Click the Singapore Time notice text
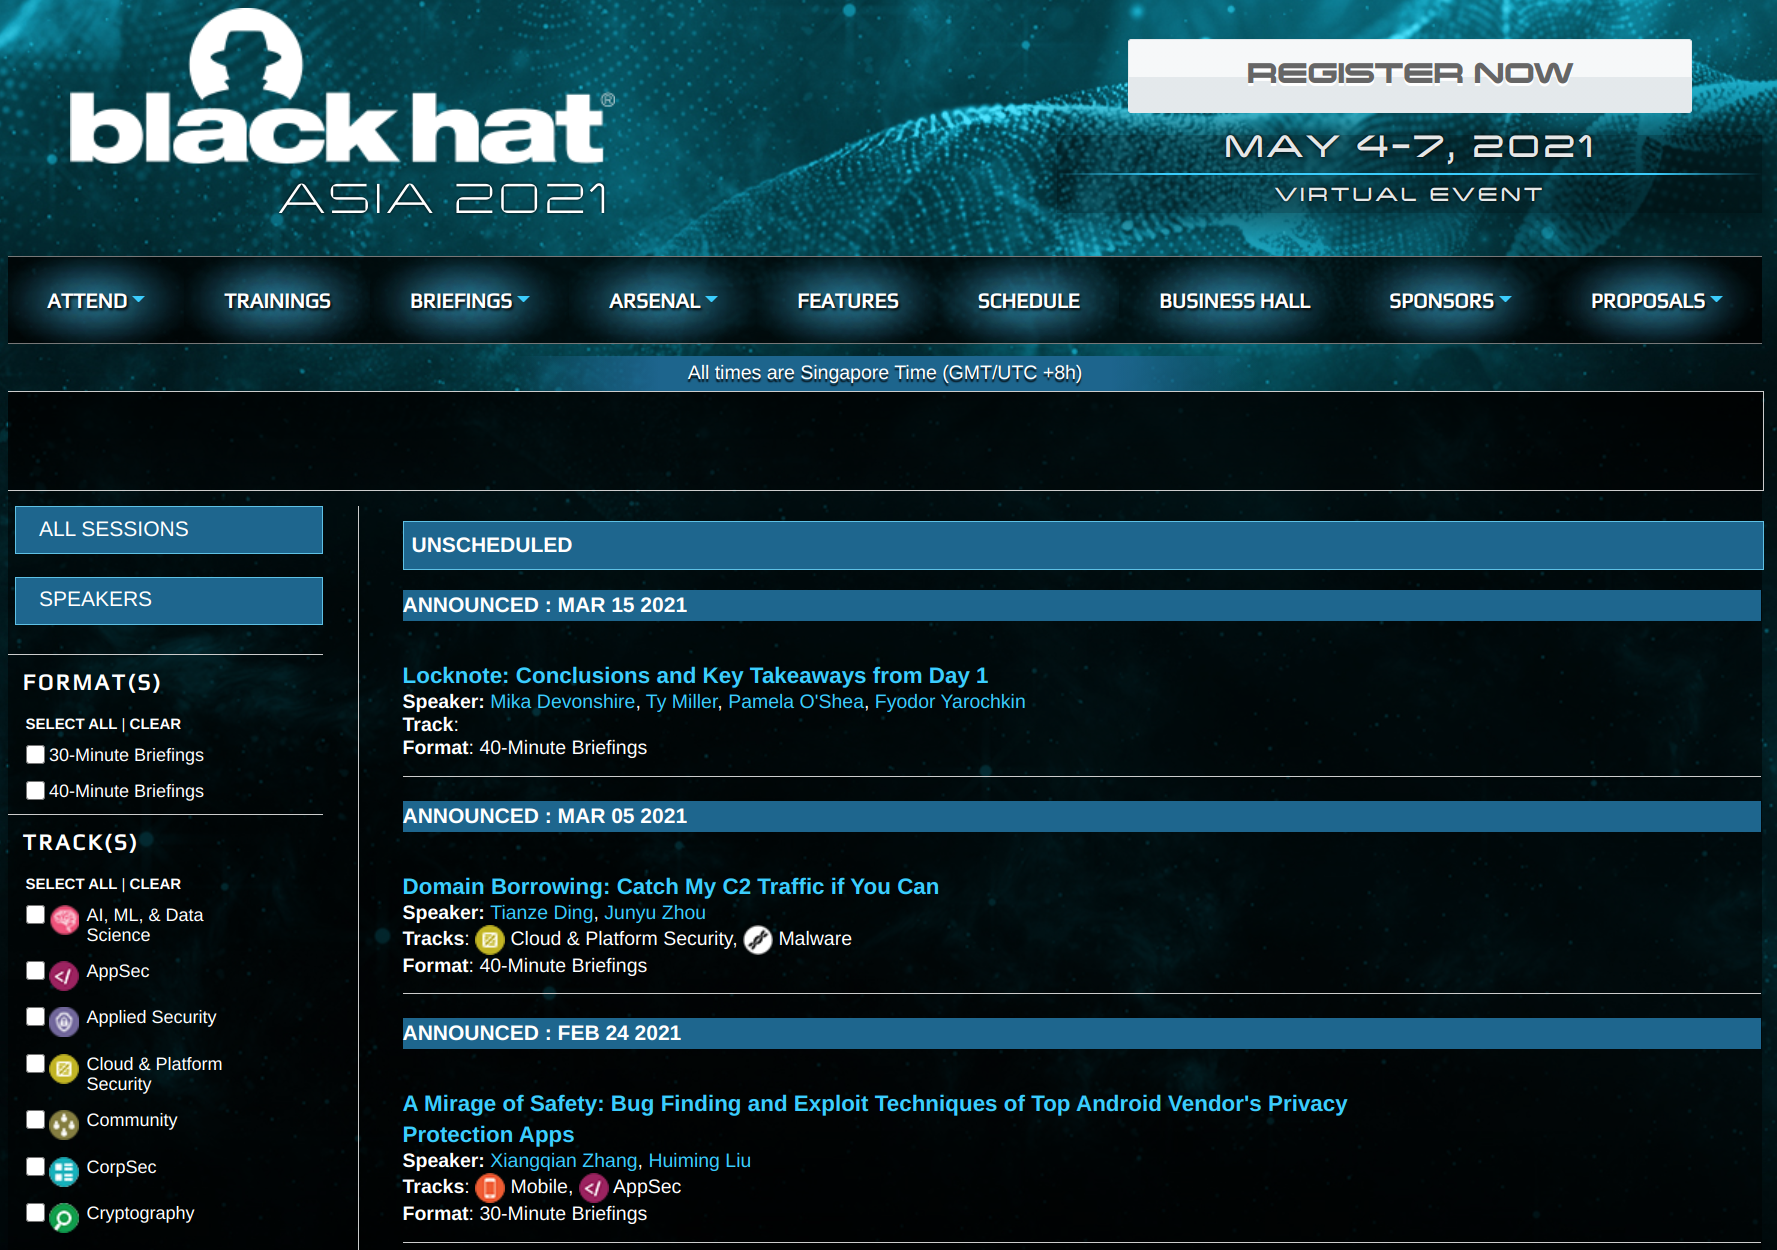Image resolution: width=1777 pixels, height=1250 pixels. pos(885,373)
